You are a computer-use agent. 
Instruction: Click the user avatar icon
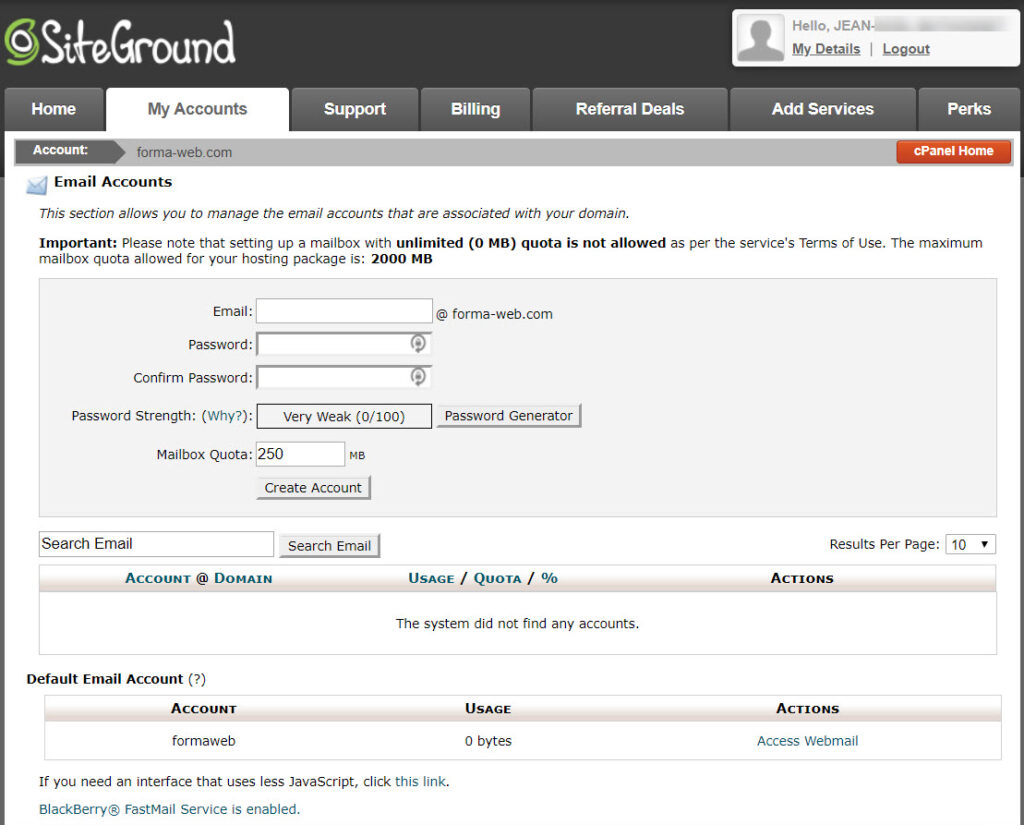pyautogui.click(x=760, y=38)
